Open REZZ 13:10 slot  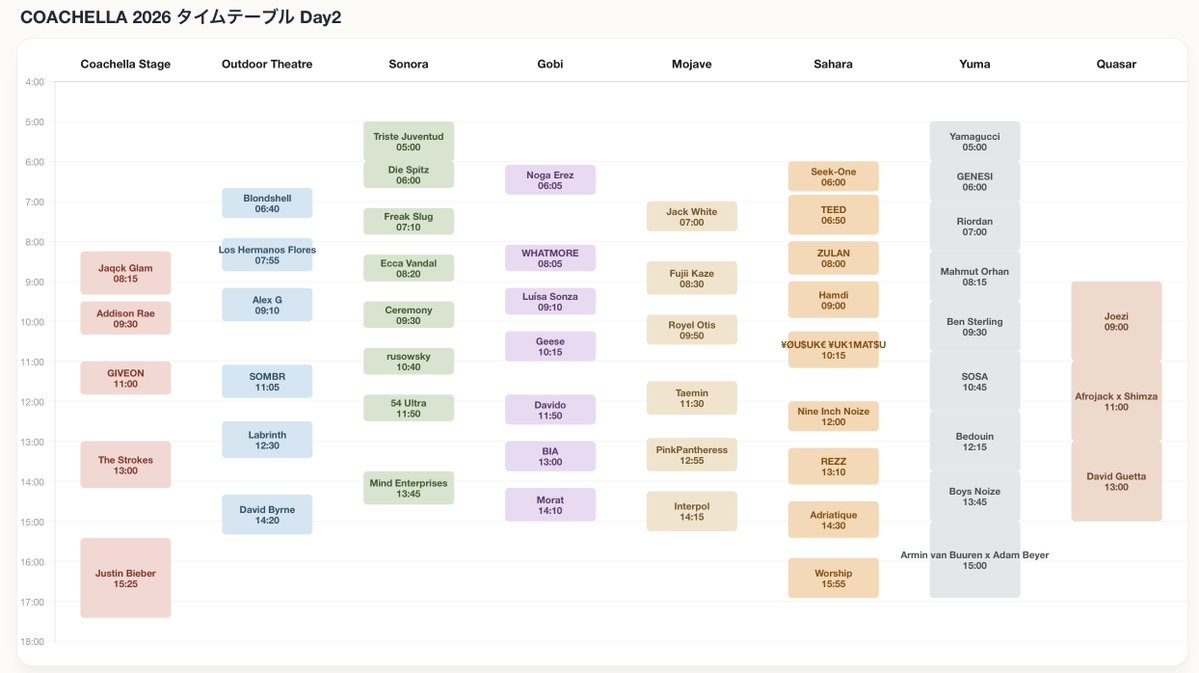coord(833,467)
